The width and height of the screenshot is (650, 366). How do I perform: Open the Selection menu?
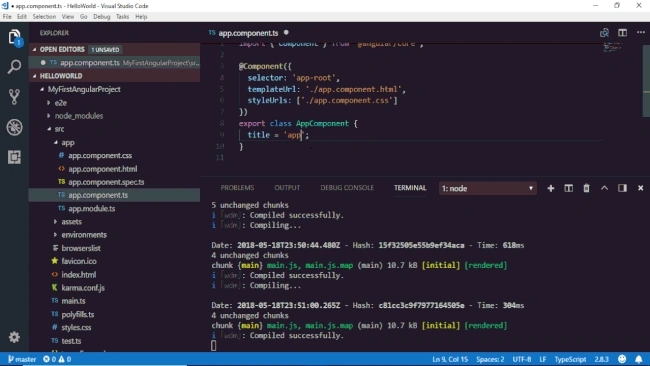point(44,17)
